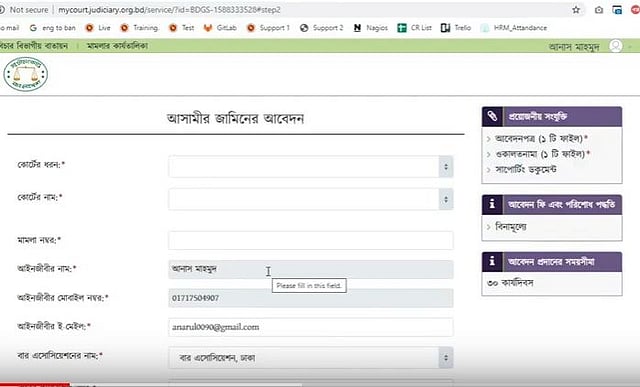Image resolution: width=640 pixels, height=387 pixels.
Task: Open the Trello bookmark
Action: (456, 28)
